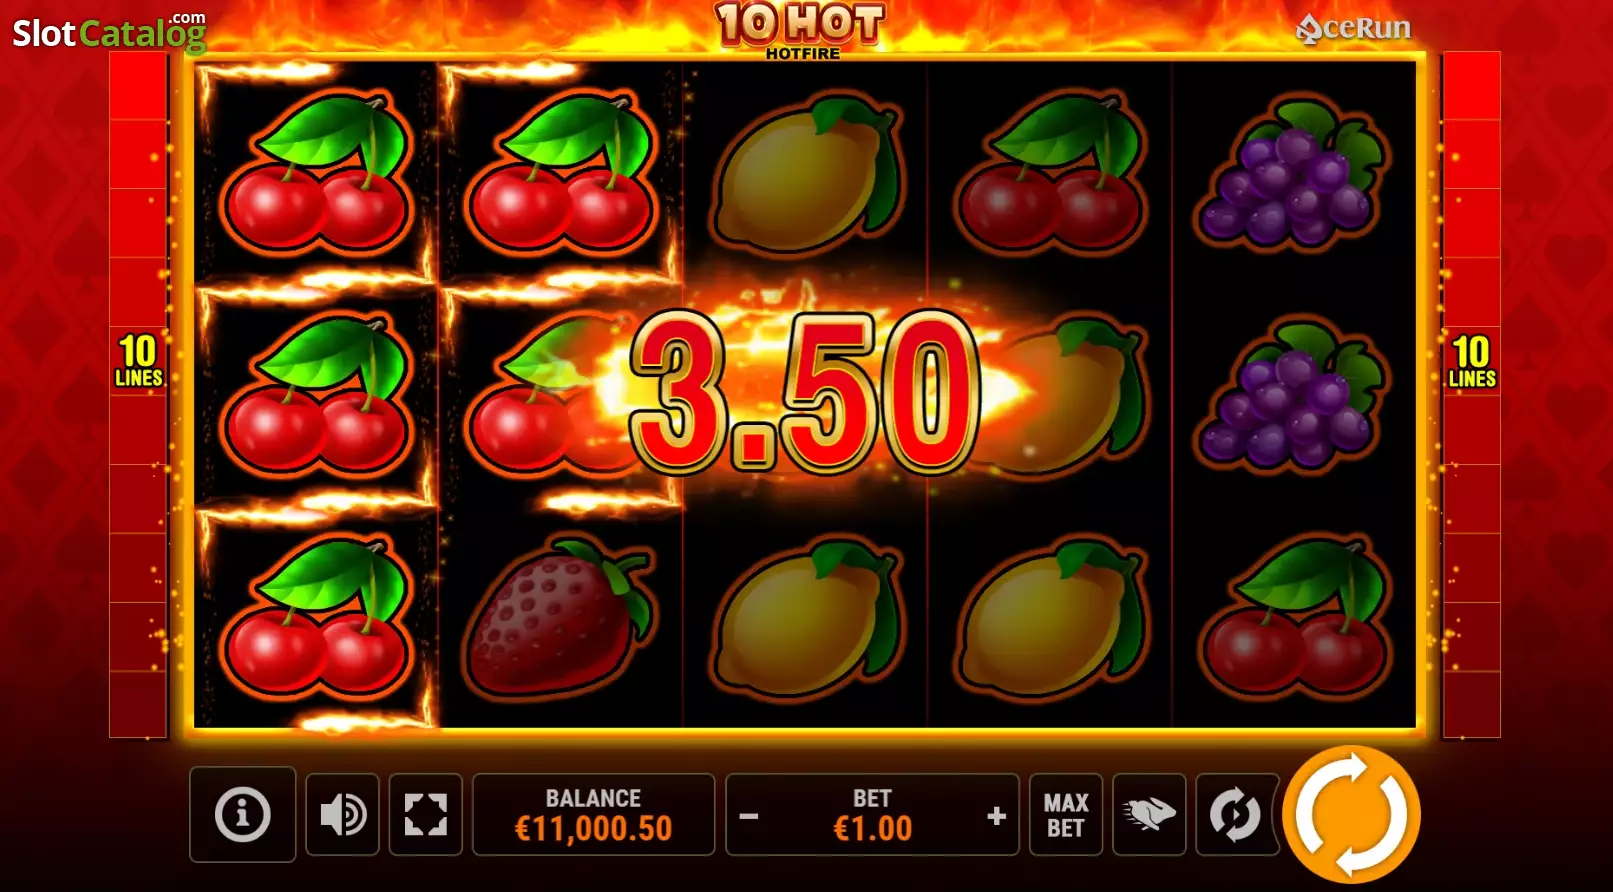Click the strawberry symbol on reel two
This screenshot has height=892, width=1613.
pyautogui.click(x=560, y=617)
